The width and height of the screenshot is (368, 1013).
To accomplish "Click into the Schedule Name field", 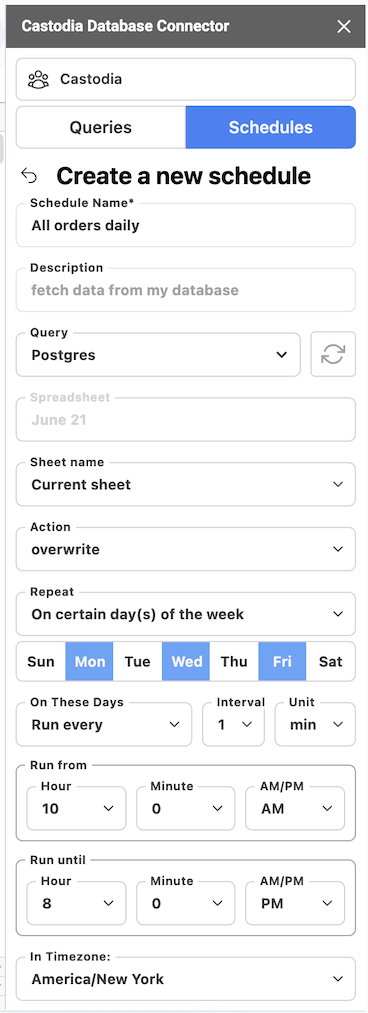I will [x=186, y=225].
